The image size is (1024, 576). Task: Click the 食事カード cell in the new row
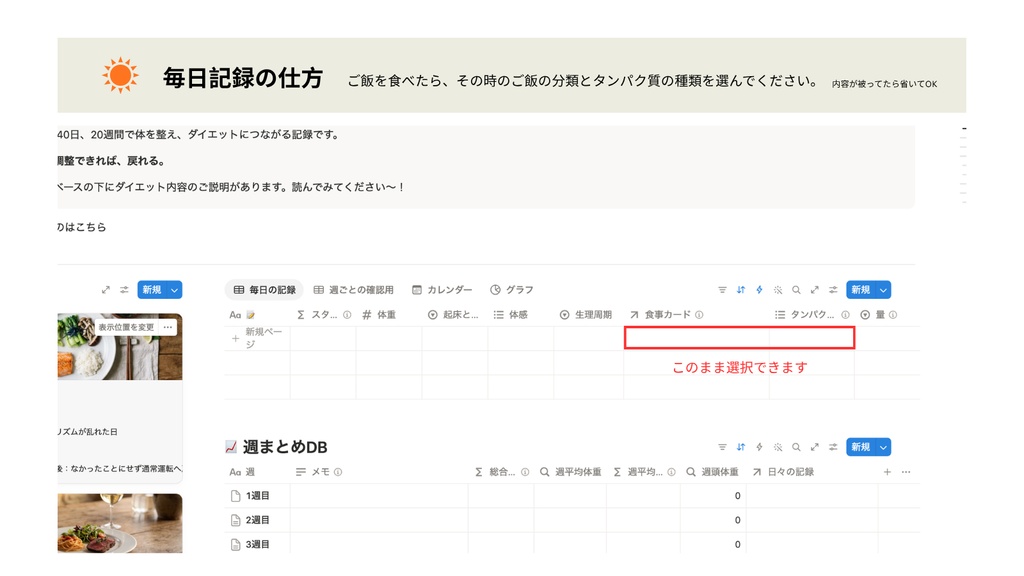[x=696, y=338]
